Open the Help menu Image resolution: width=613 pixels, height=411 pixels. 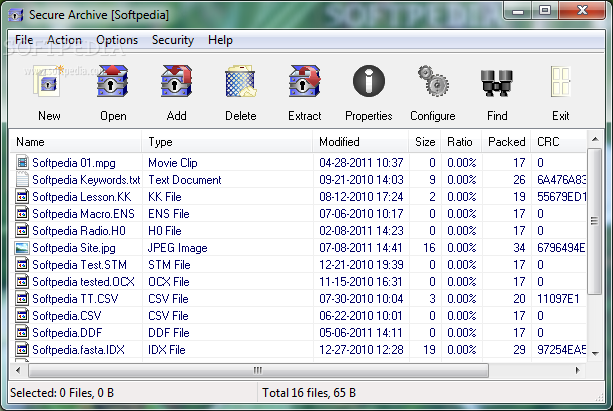[x=220, y=40]
